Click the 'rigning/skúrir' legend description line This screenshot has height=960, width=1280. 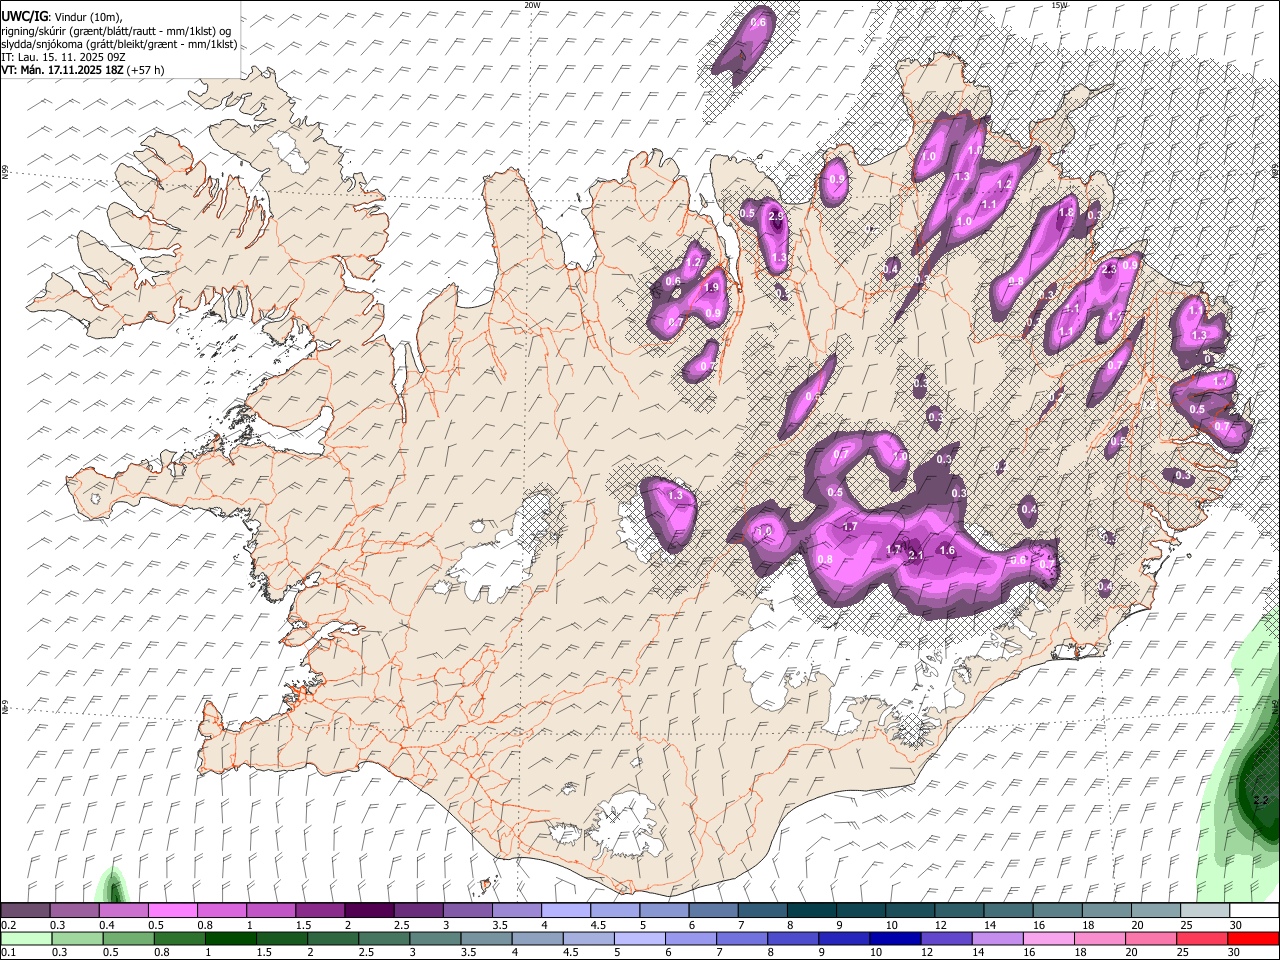click(116, 31)
